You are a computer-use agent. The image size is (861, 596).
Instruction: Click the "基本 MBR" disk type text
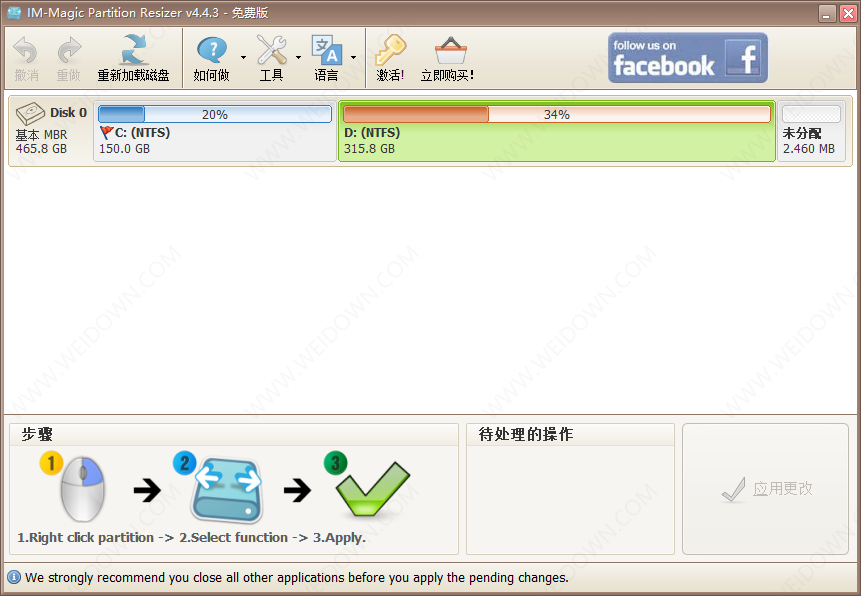click(x=41, y=135)
